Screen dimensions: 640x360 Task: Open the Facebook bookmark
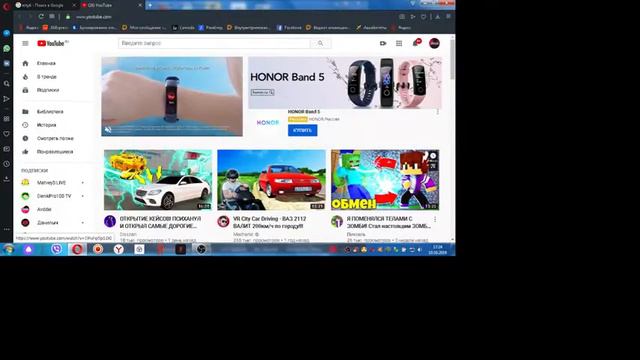[289, 28]
